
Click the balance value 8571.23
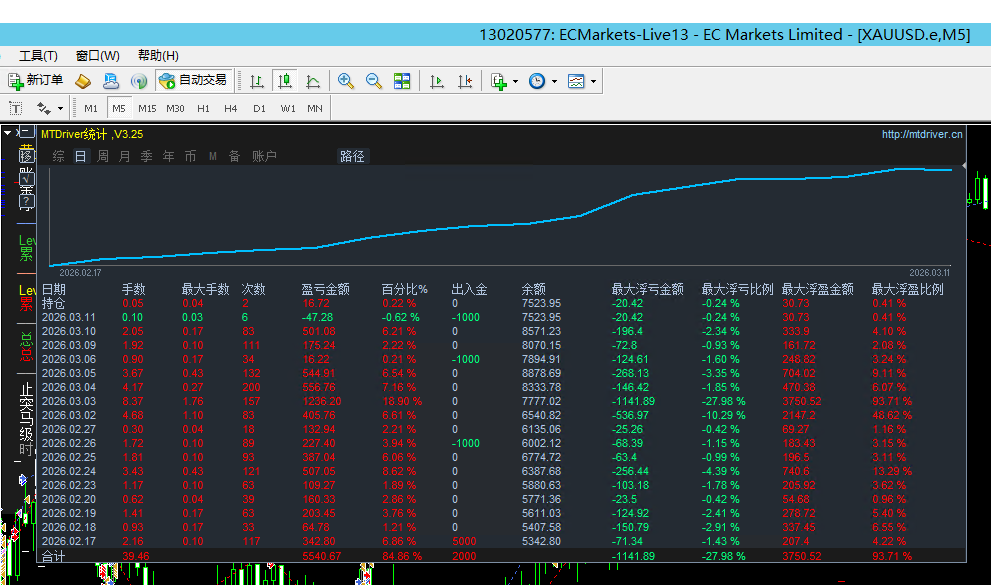click(x=541, y=331)
